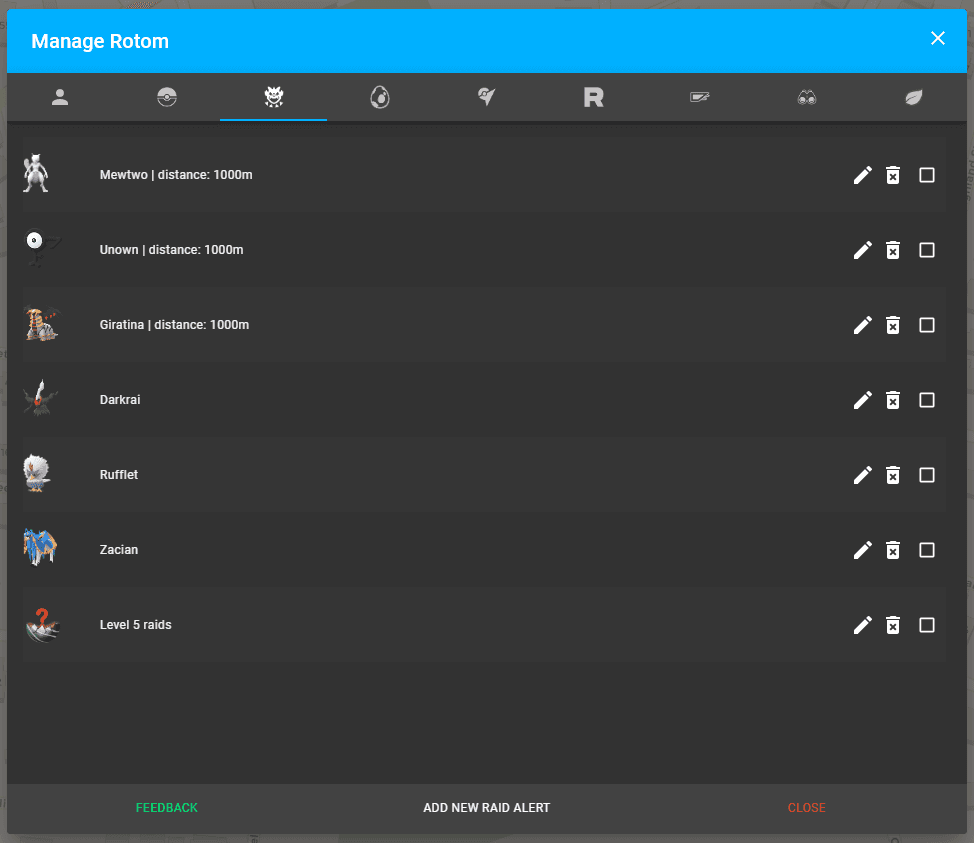Screen dimensions: 974x843
Task: Edit the Darkrai raid alert
Action: [863, 400]
